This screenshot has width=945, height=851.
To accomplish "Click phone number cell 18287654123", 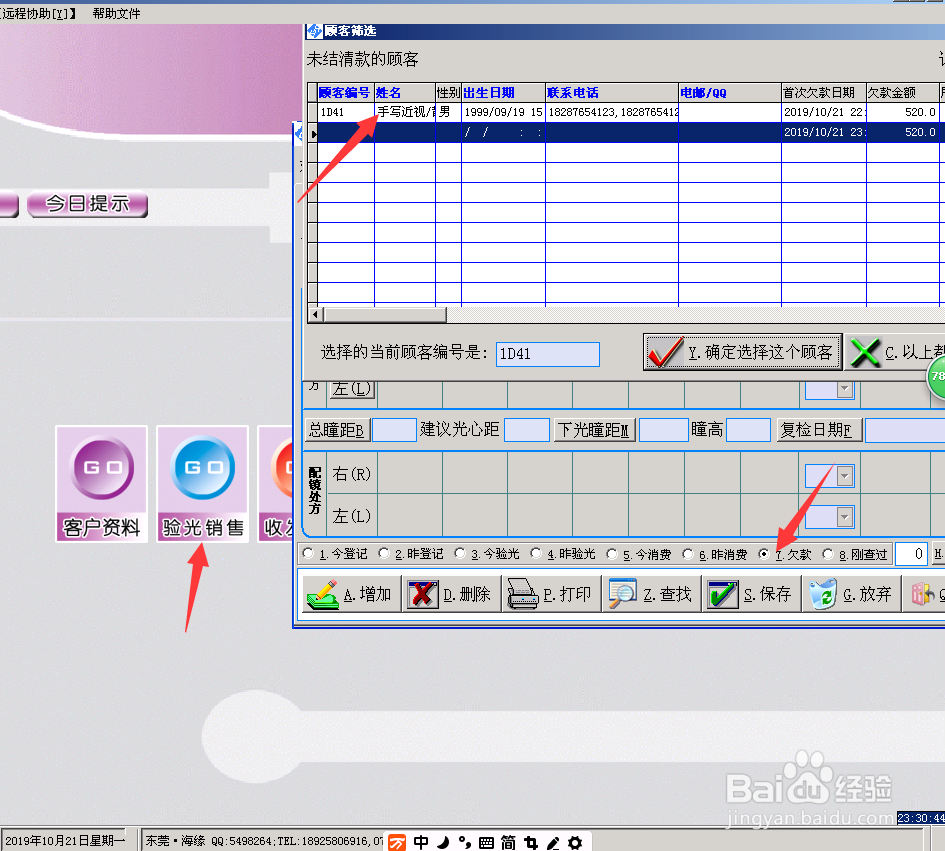I will pyautogui.click(x=612, y=112).
